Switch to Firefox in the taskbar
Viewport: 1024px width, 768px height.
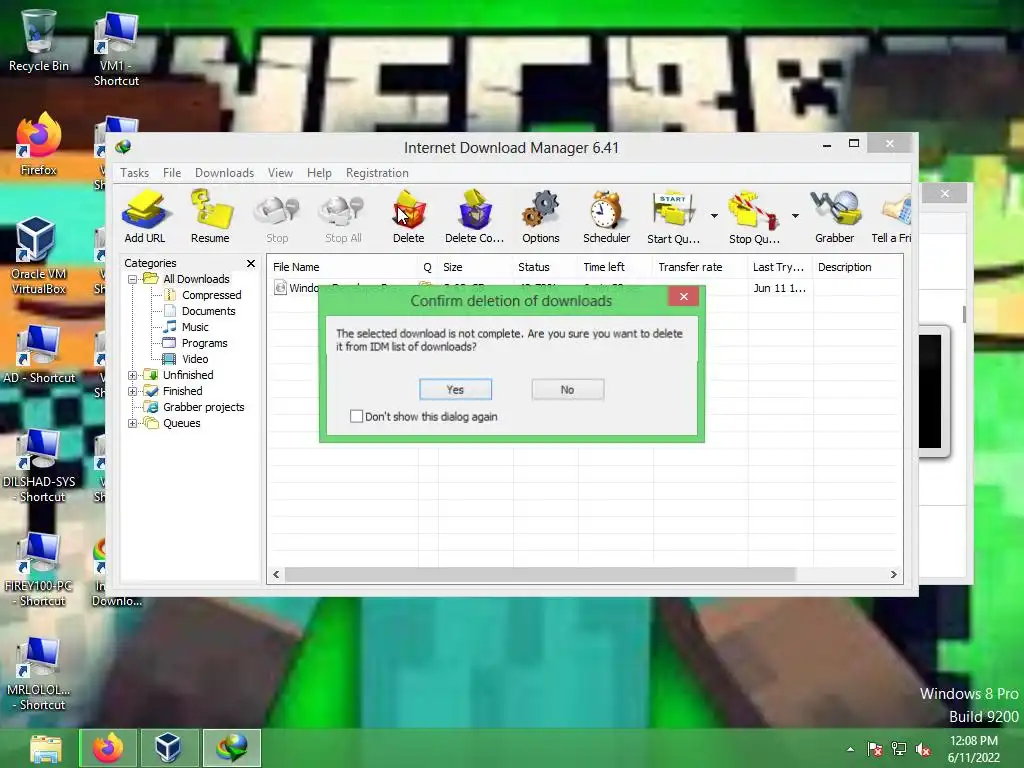point(108,748)
